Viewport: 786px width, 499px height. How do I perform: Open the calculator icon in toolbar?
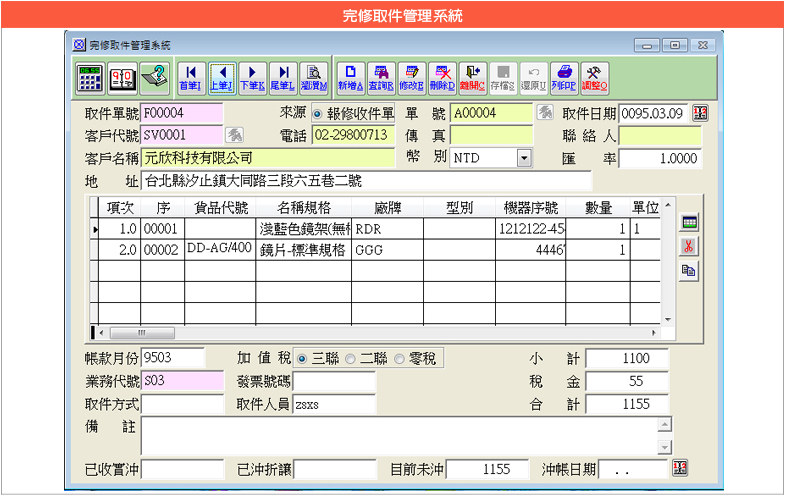[x=91, y=76]
